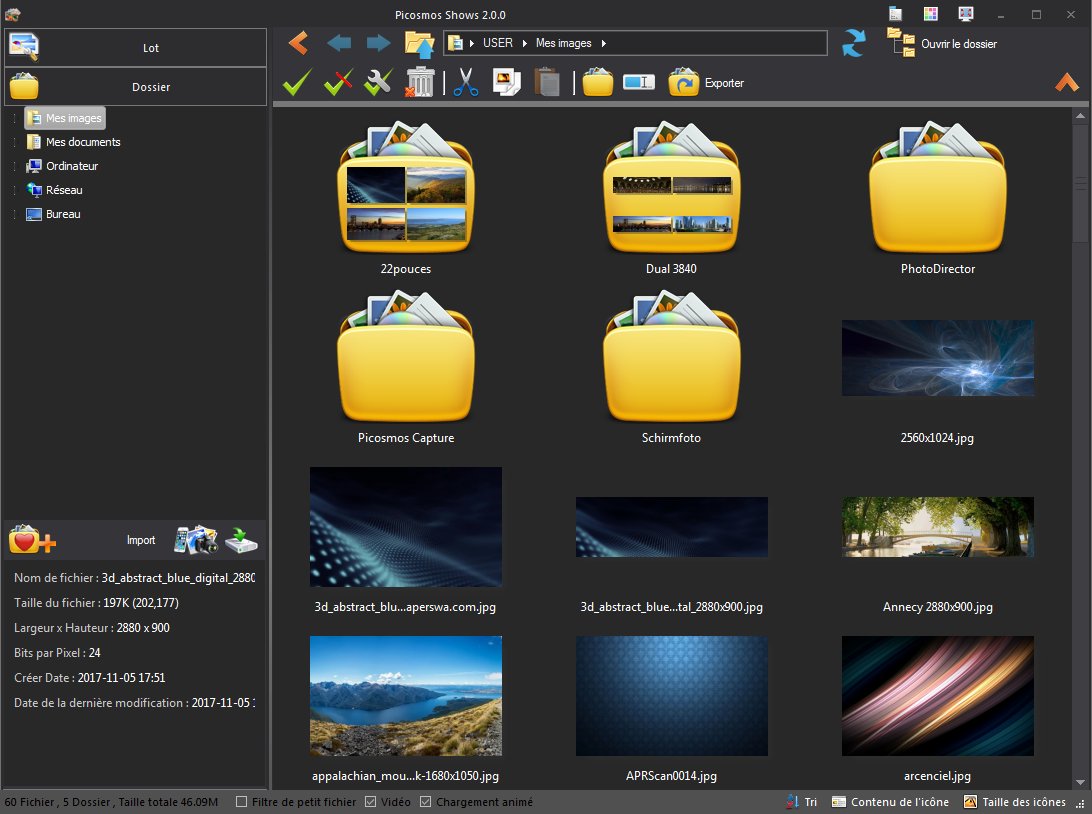
Task: Expand the Mes images tree node
Action: point(15,118)
